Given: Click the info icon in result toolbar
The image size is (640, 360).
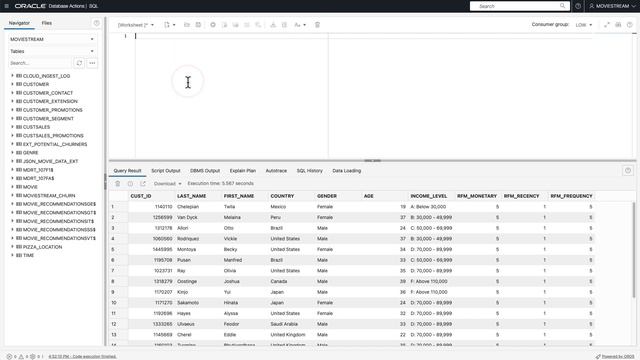Looking at the screenshot, I should (x=130, y=184).
